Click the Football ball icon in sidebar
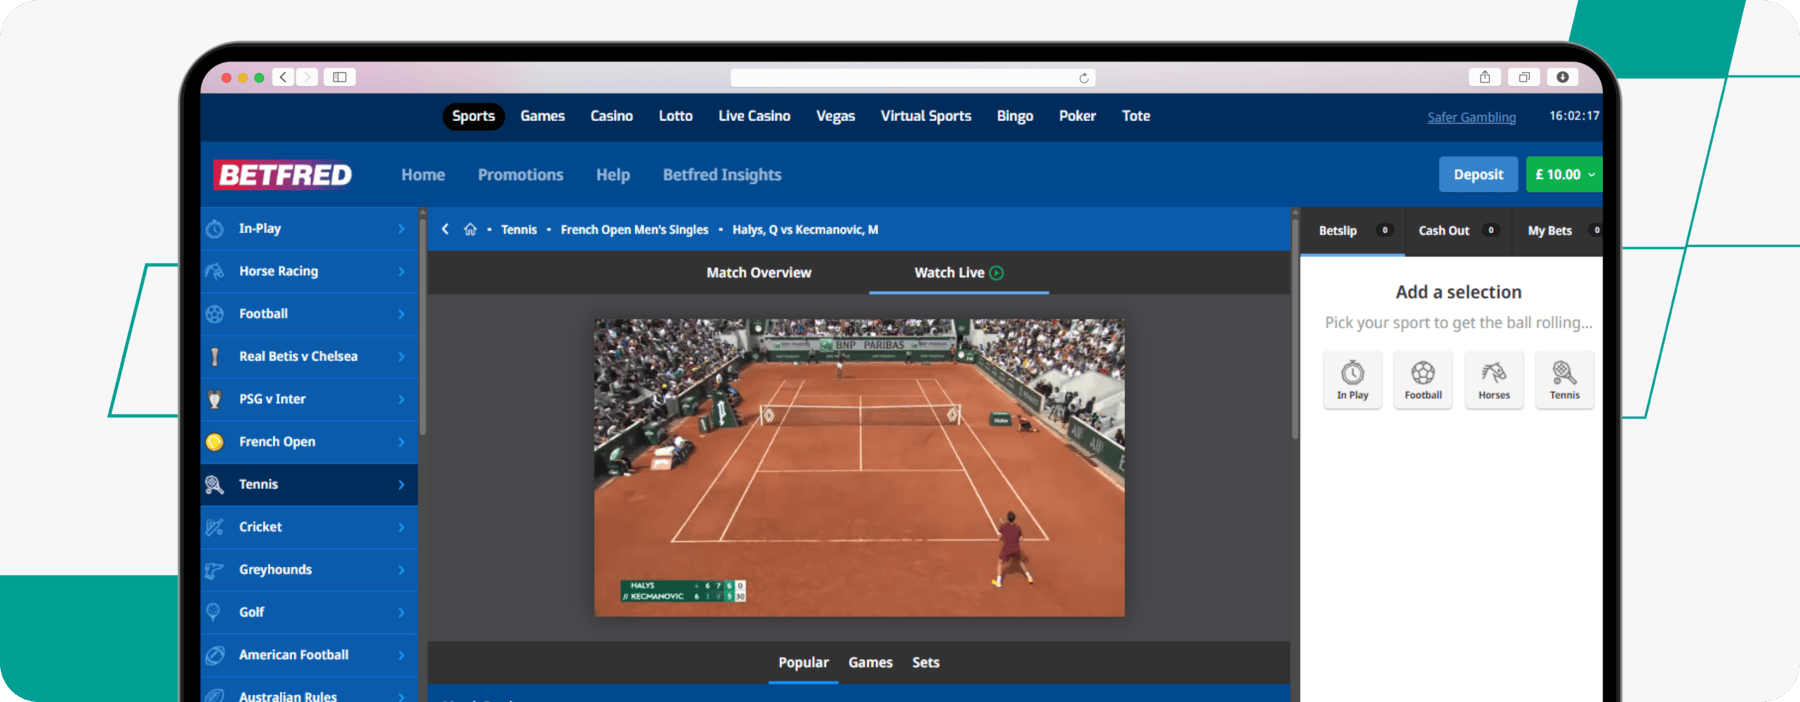This screenshot has height=702, width=1800. pyautogui.click(x=215, y=314)
